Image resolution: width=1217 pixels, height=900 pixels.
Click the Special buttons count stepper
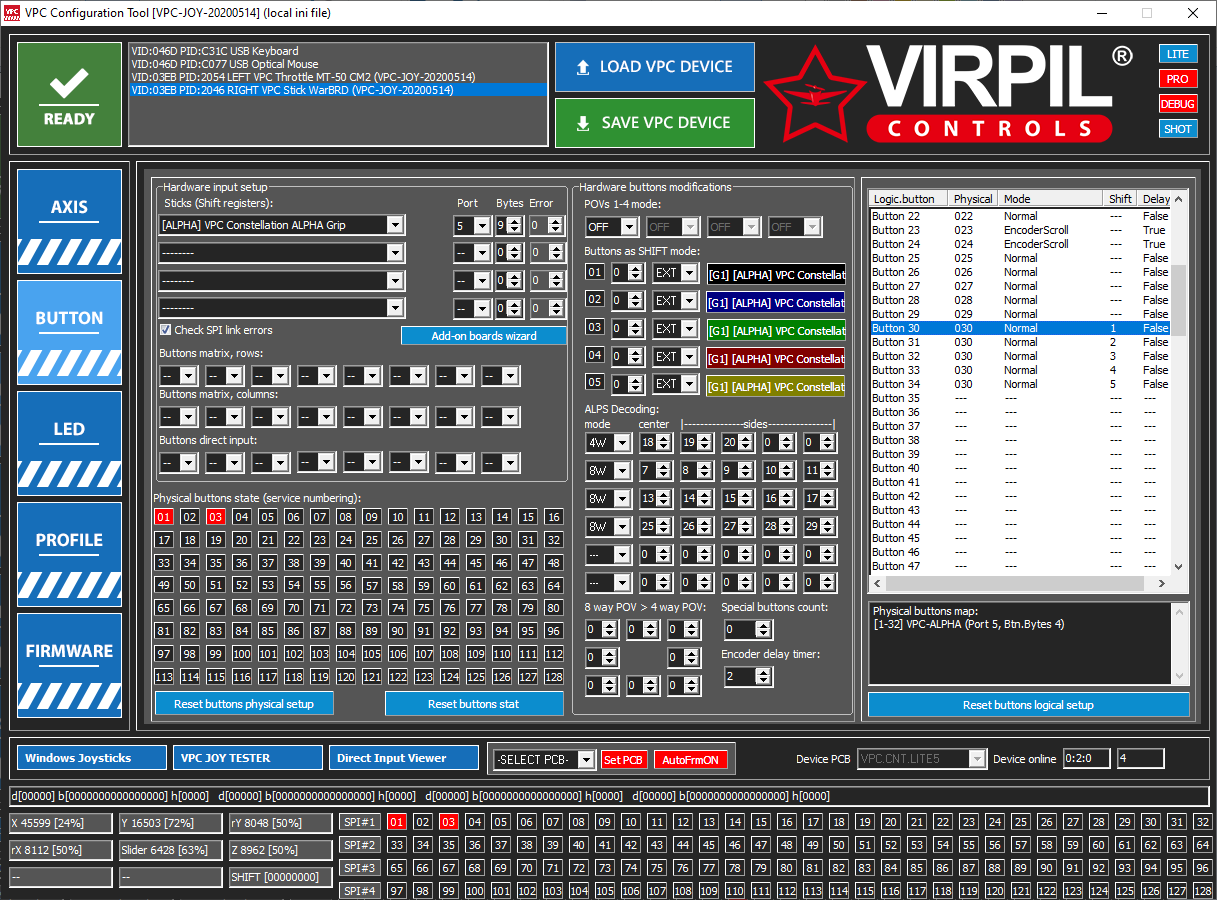pyautogui.click(x=748, y=629)
